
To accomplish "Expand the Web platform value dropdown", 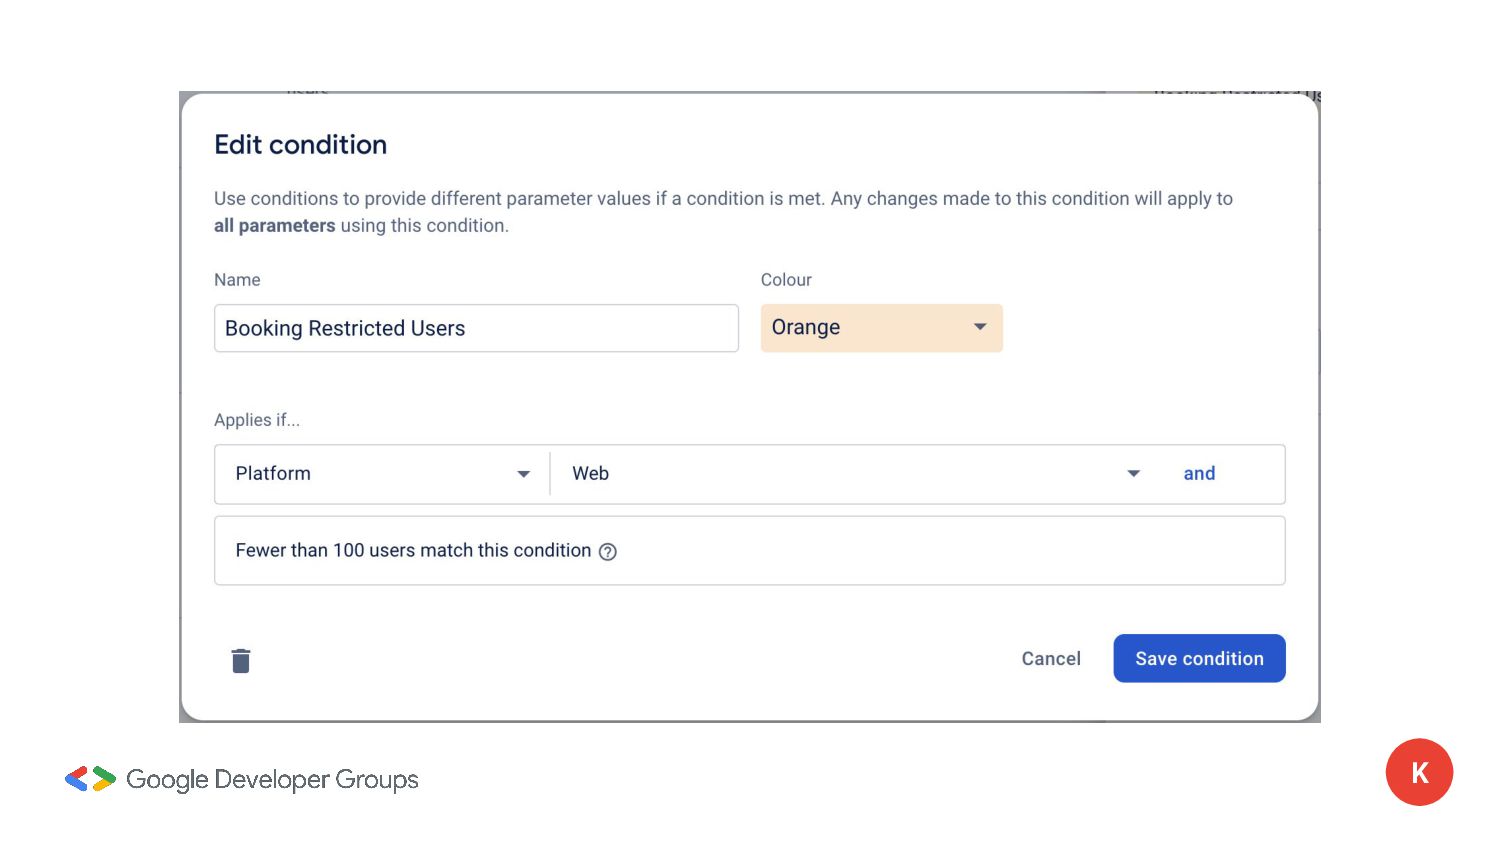I will (x=850, y=474).
